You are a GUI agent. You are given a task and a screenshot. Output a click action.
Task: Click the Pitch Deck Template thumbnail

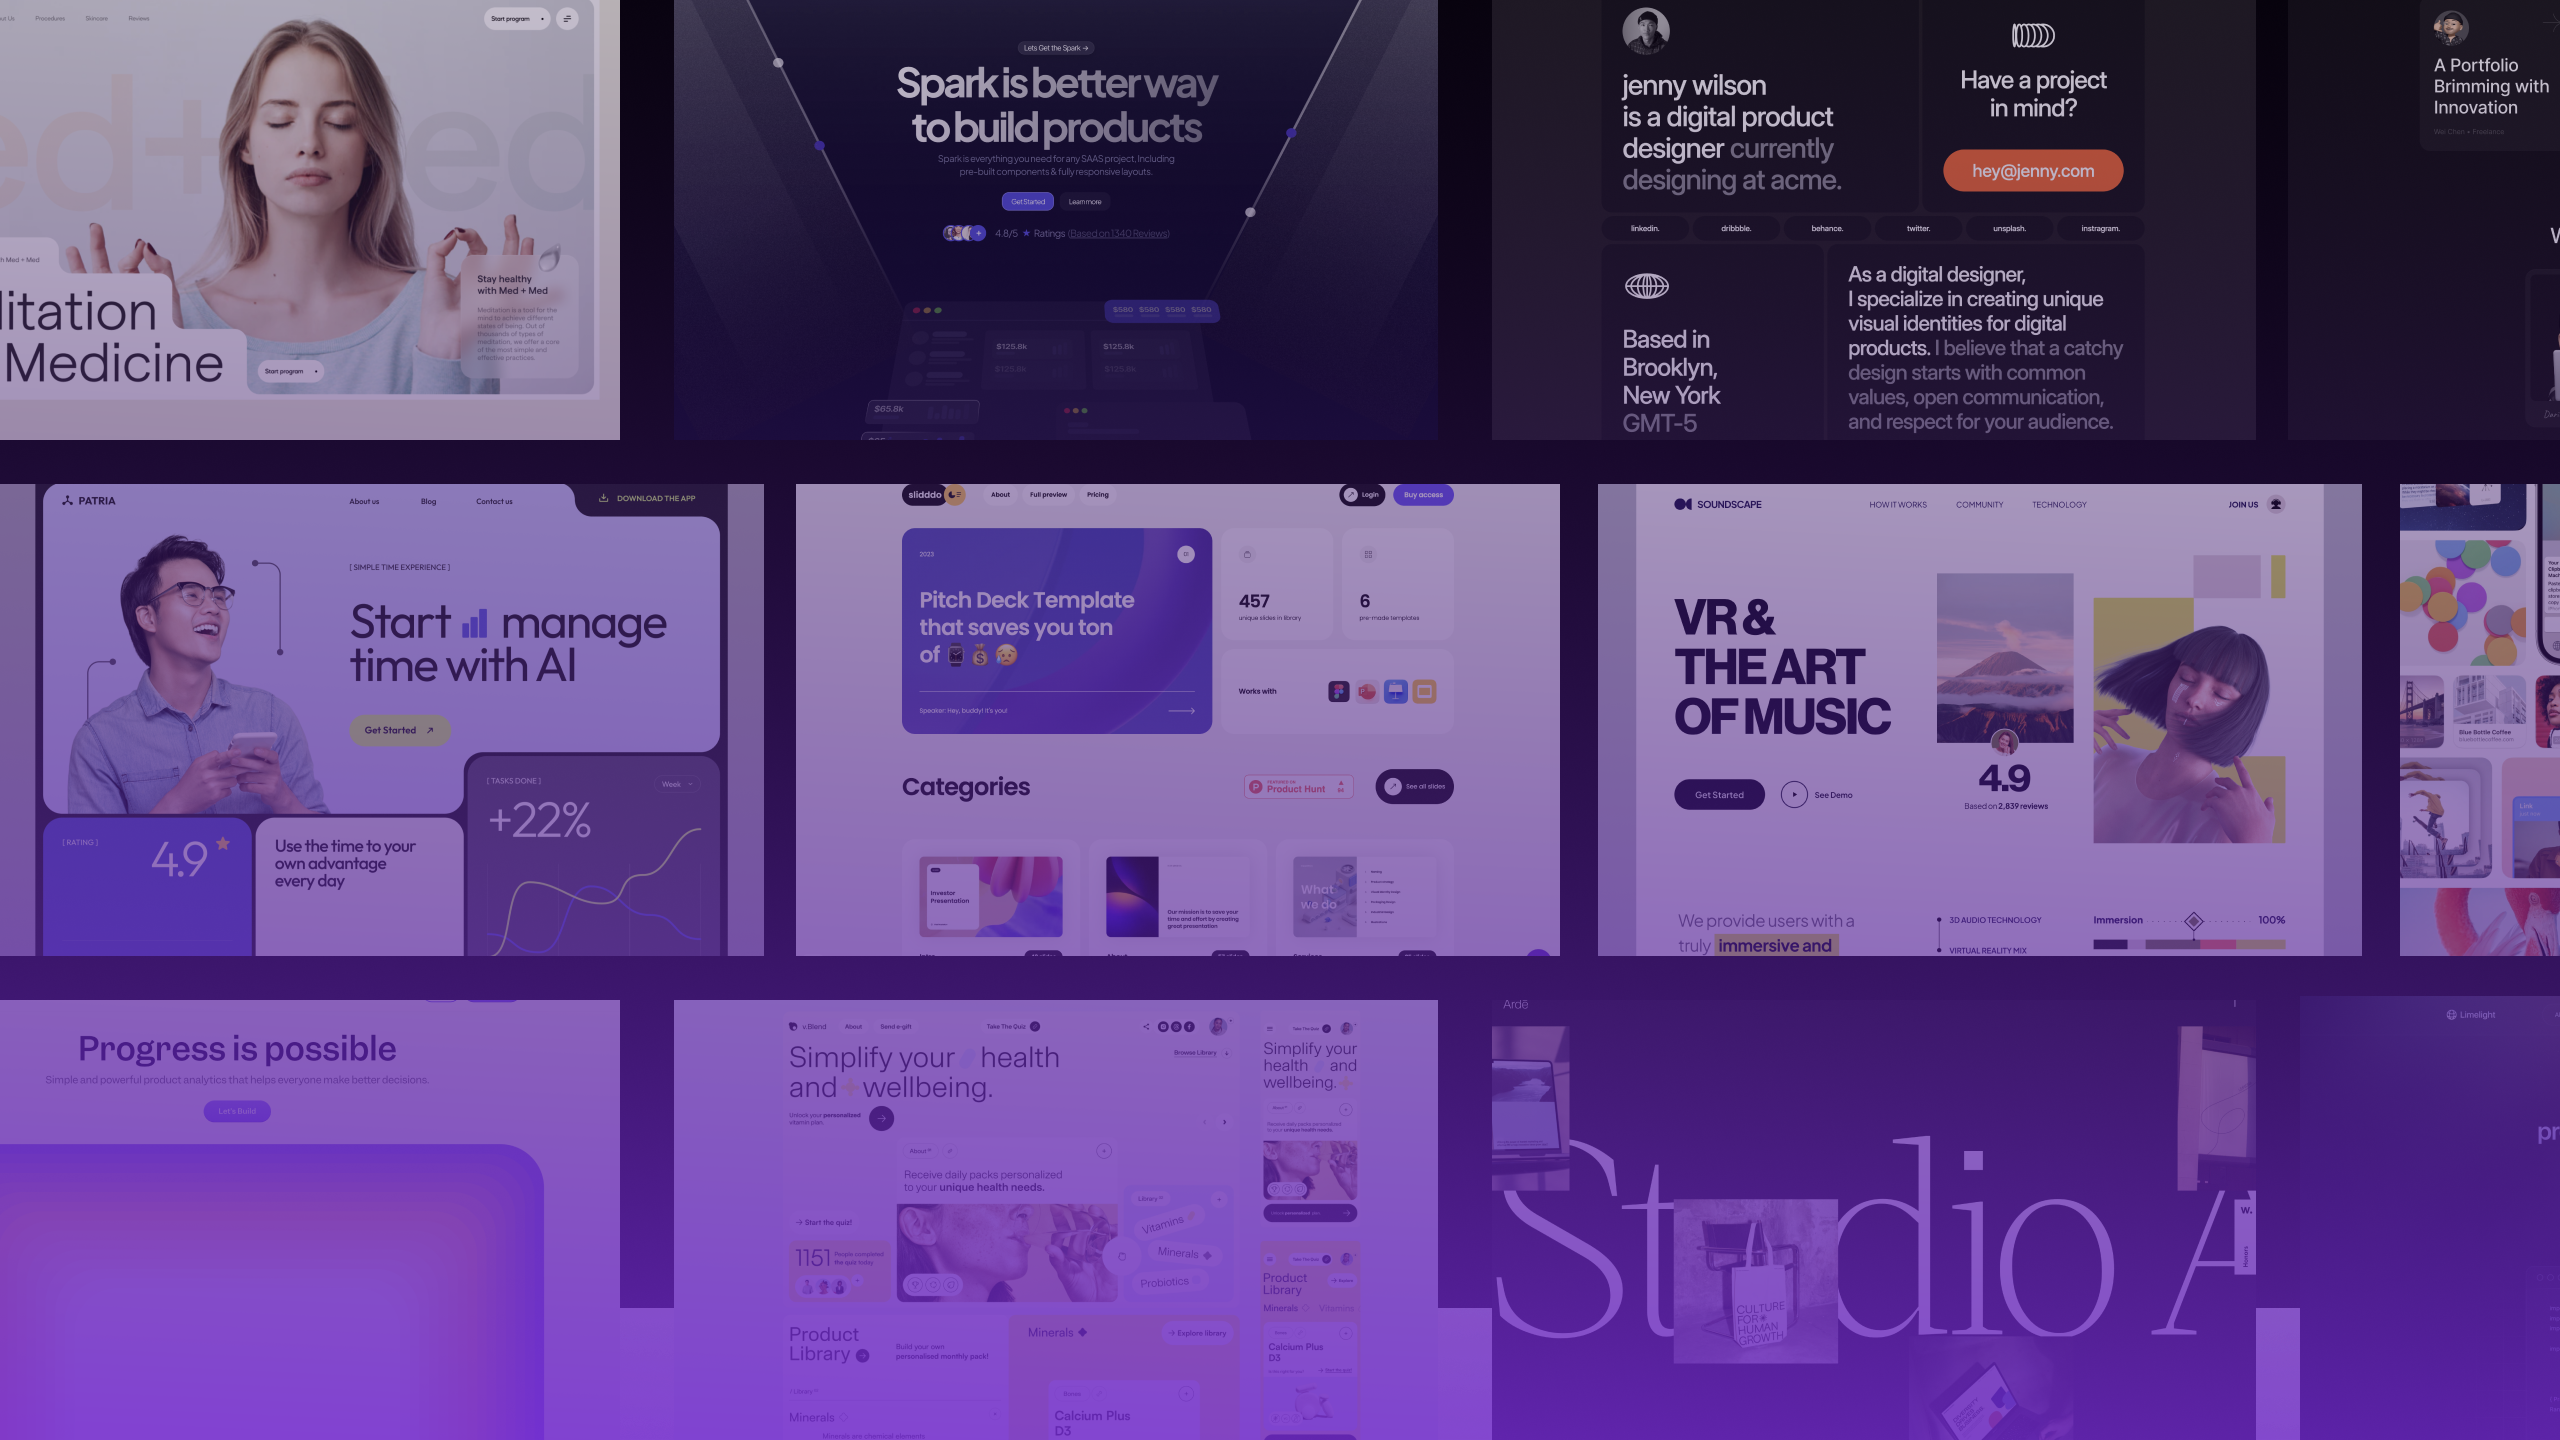1057,629
